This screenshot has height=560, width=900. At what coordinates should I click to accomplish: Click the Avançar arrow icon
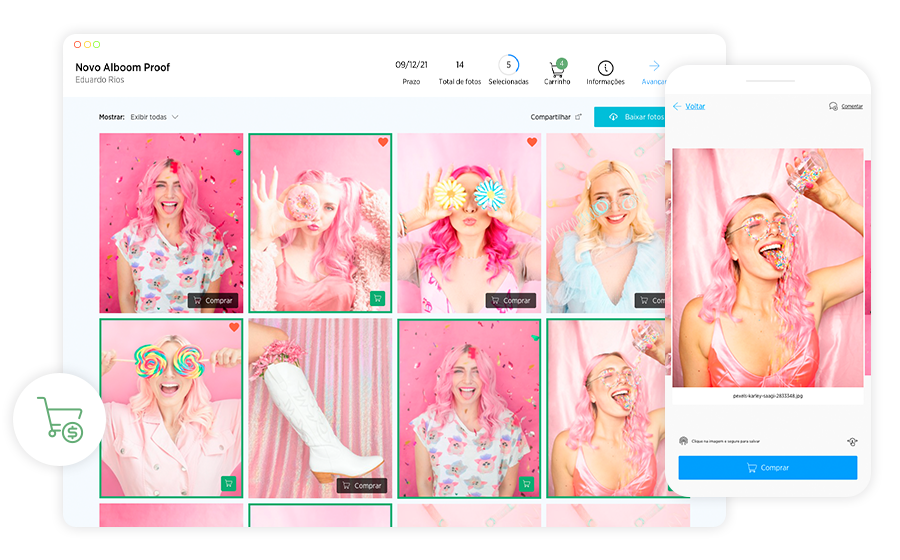pyautogui.click(x=654, y=66)
